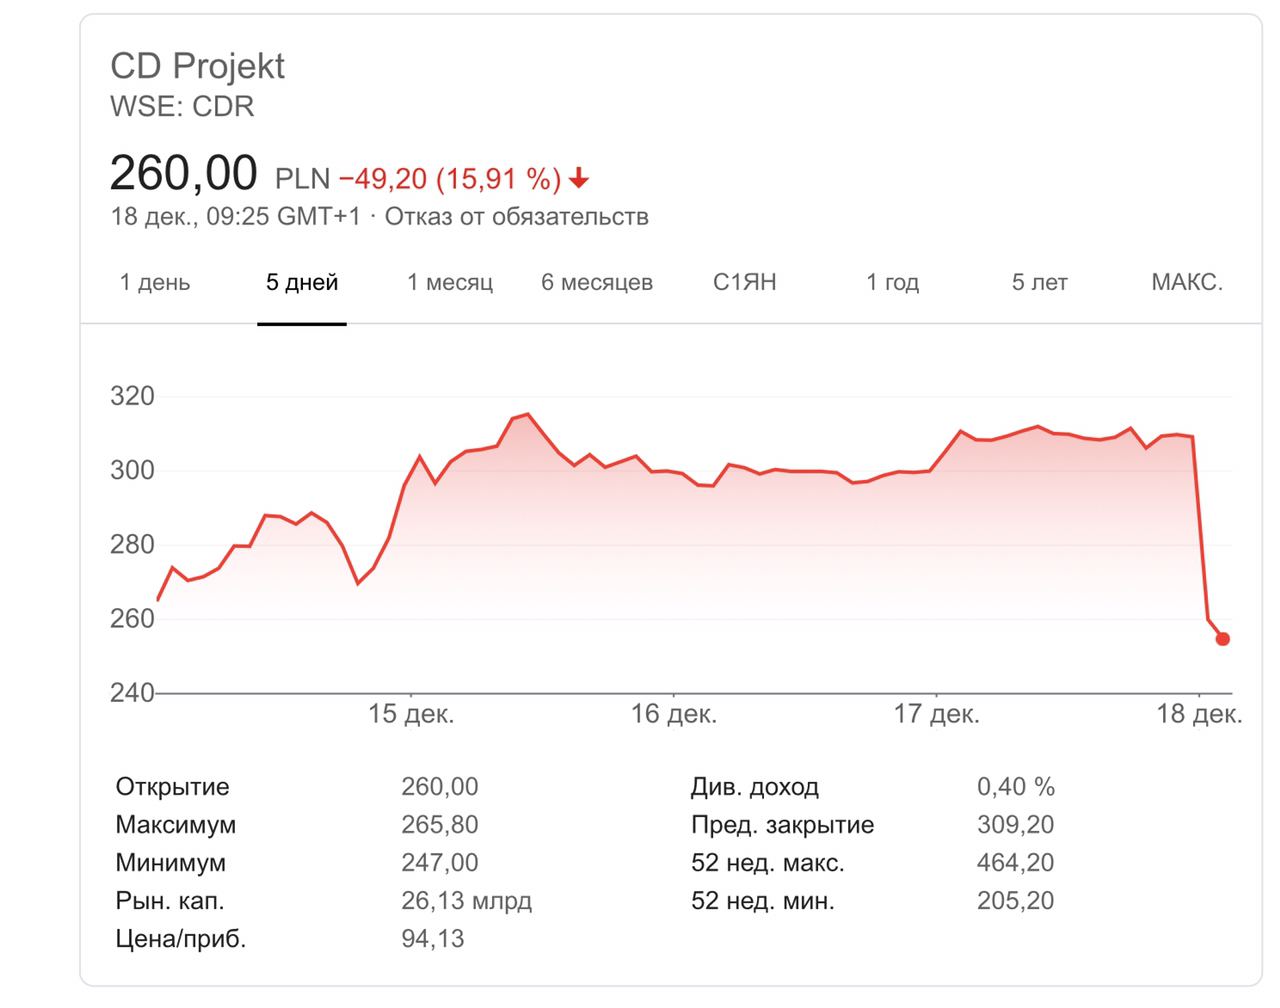Select the 5 дней tab
Viewport: 1280px width, 1008px height.
tap(302, 283)
